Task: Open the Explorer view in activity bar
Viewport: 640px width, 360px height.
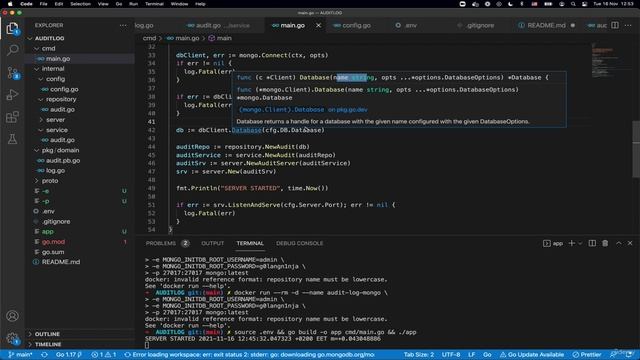Action: pyautogui.click(x=12, y=29)
